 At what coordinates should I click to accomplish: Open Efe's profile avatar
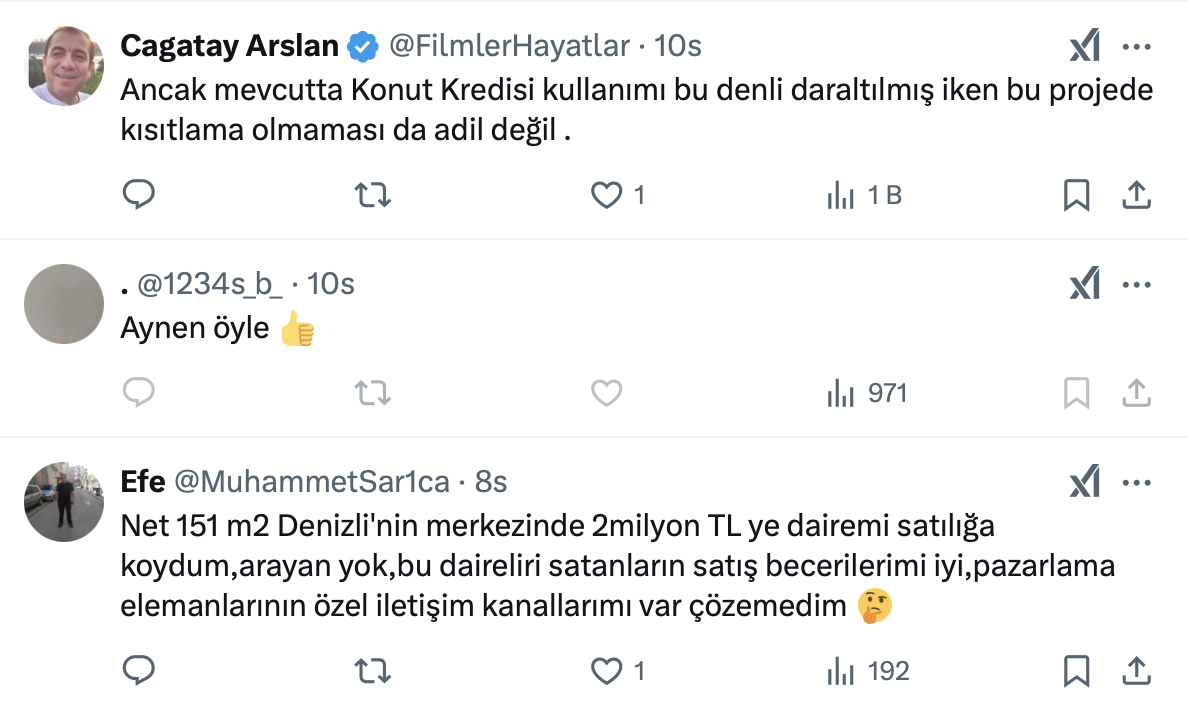pos(63,502)
